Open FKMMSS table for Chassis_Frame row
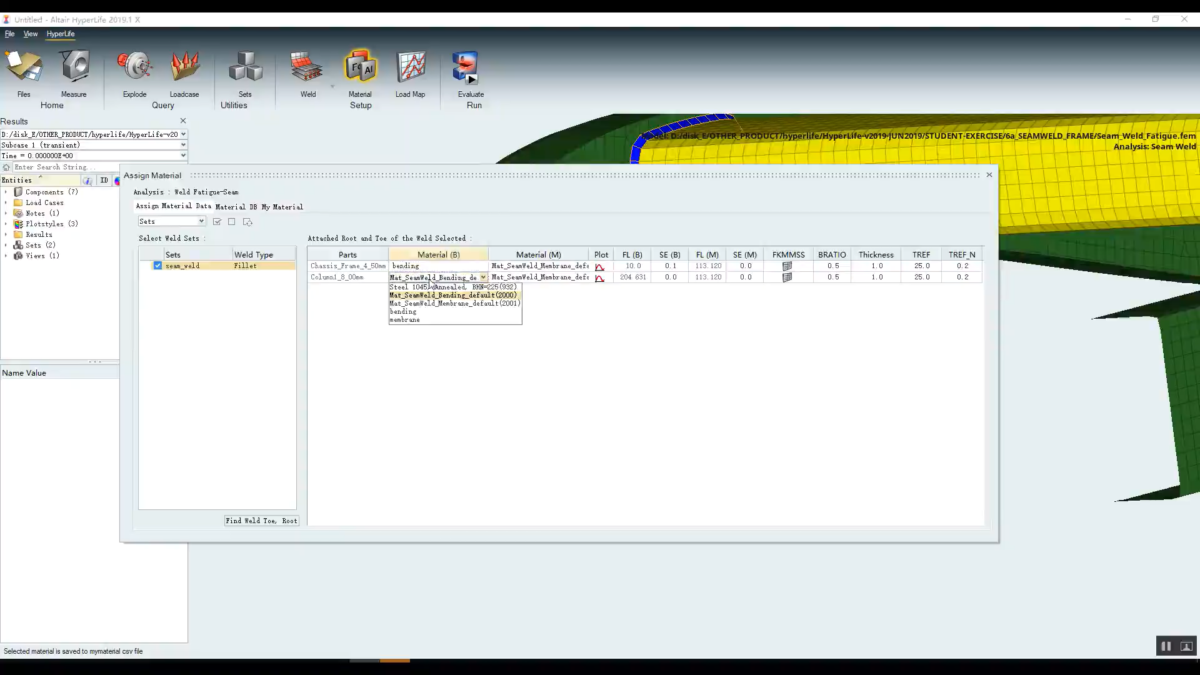Image resolution: width=1200 pixels, height=675 pixels. click(x=787, y=266)
